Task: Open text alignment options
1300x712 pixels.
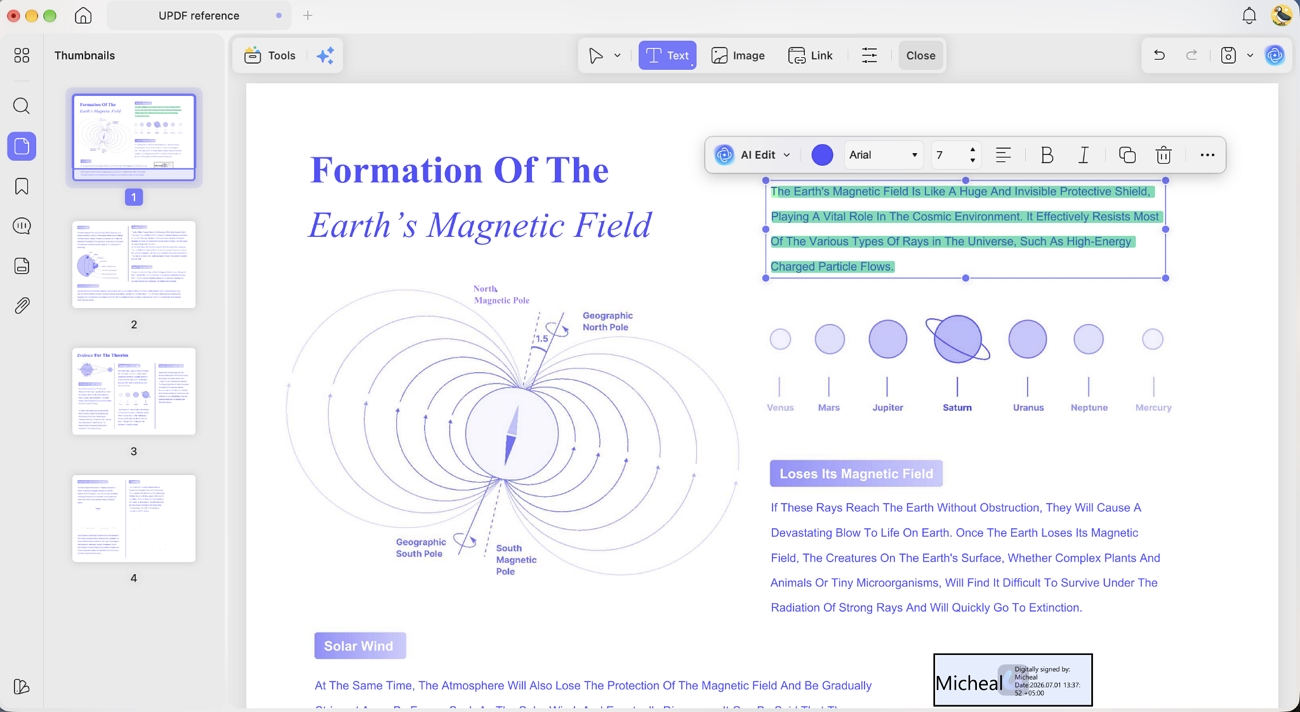Action: click(1003, 155)
